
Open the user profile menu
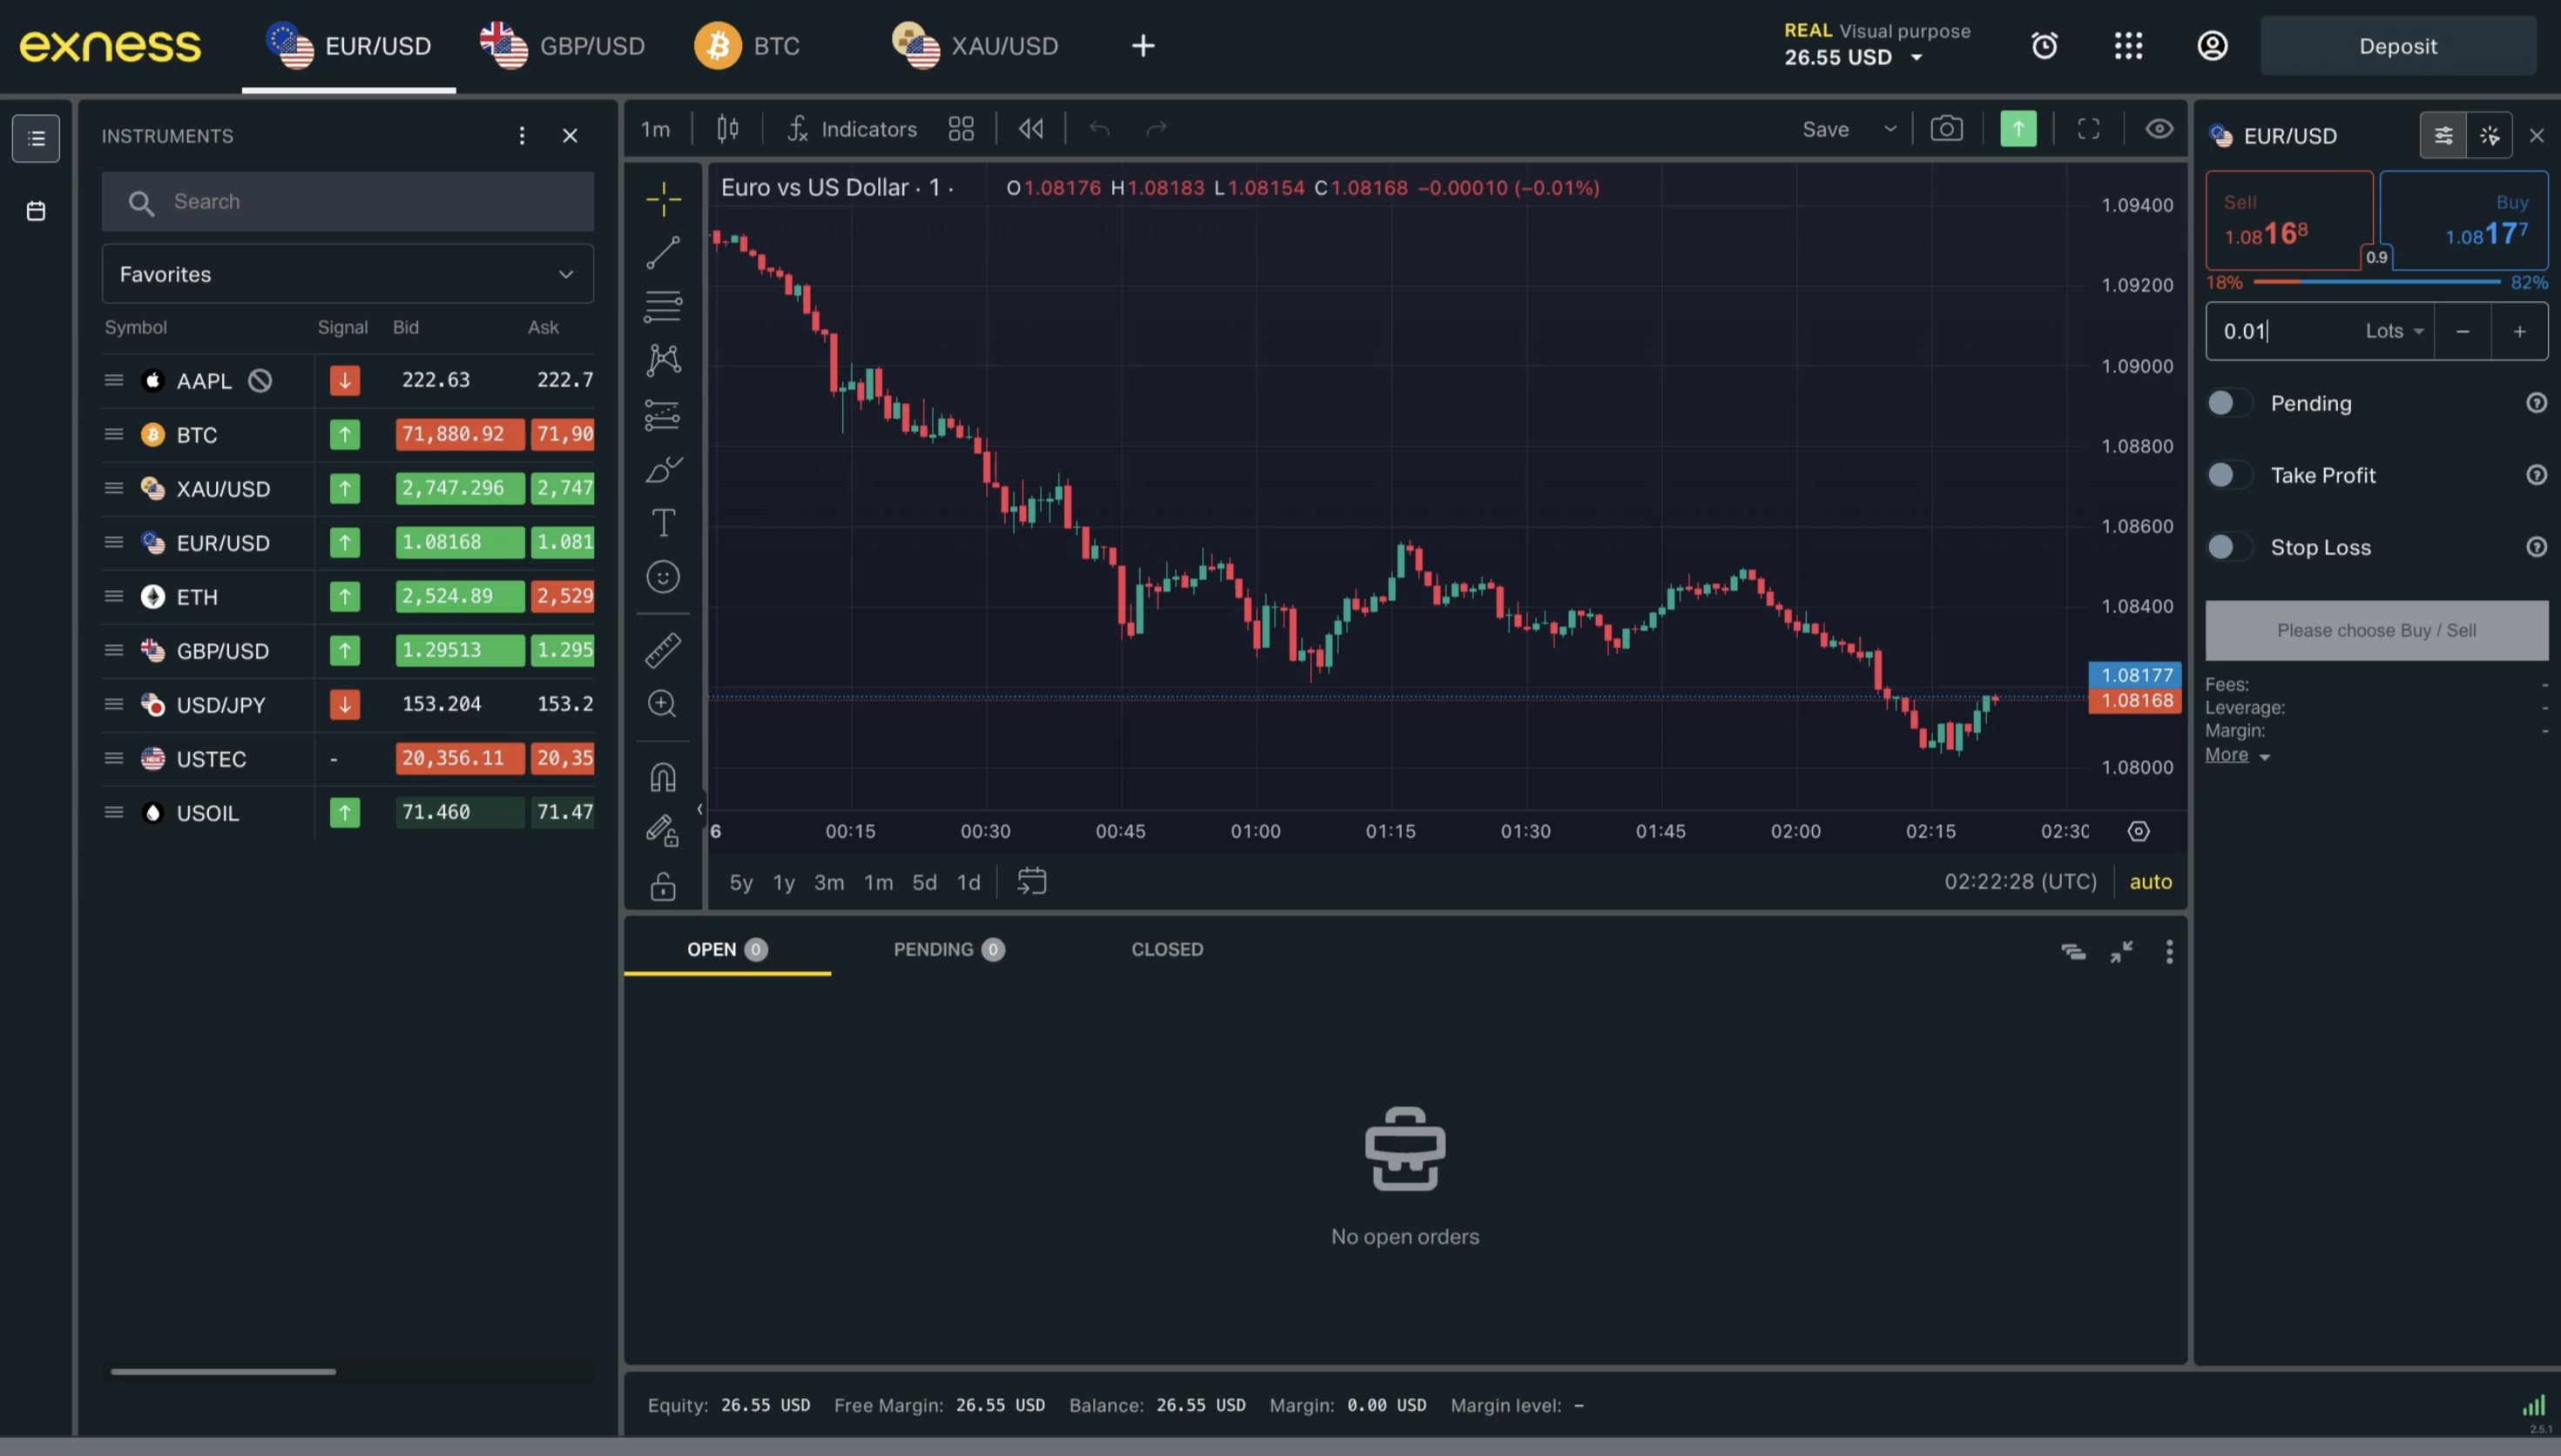point(2212,46)
